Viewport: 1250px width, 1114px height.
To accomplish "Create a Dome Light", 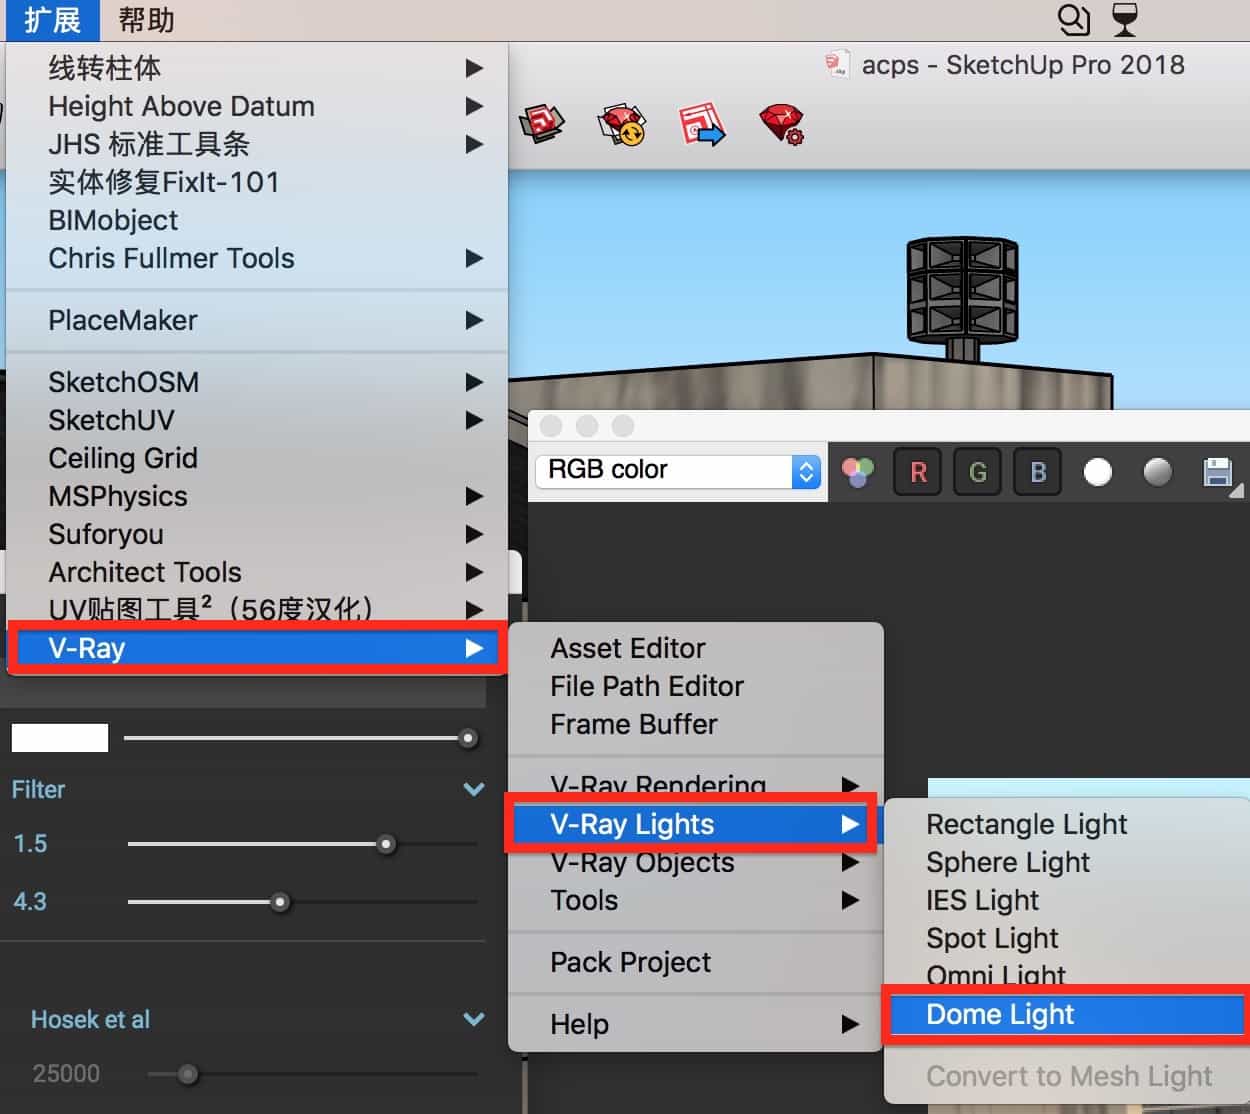I will coord(1067,1014).
